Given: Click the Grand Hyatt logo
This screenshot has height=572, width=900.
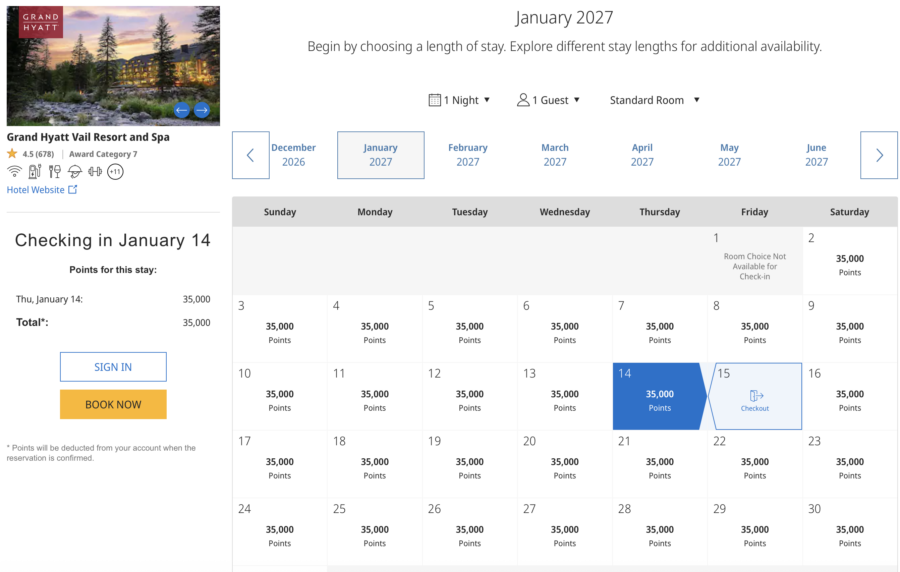Looking at the screenshot, I should coord(41,22).
